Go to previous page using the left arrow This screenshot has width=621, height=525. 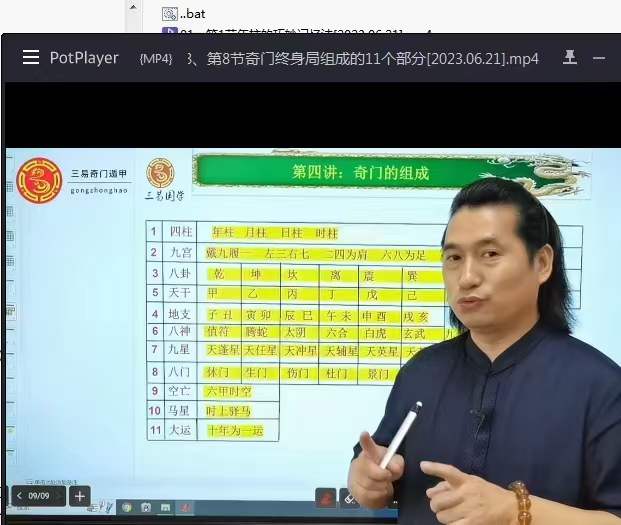click(20, 495)
